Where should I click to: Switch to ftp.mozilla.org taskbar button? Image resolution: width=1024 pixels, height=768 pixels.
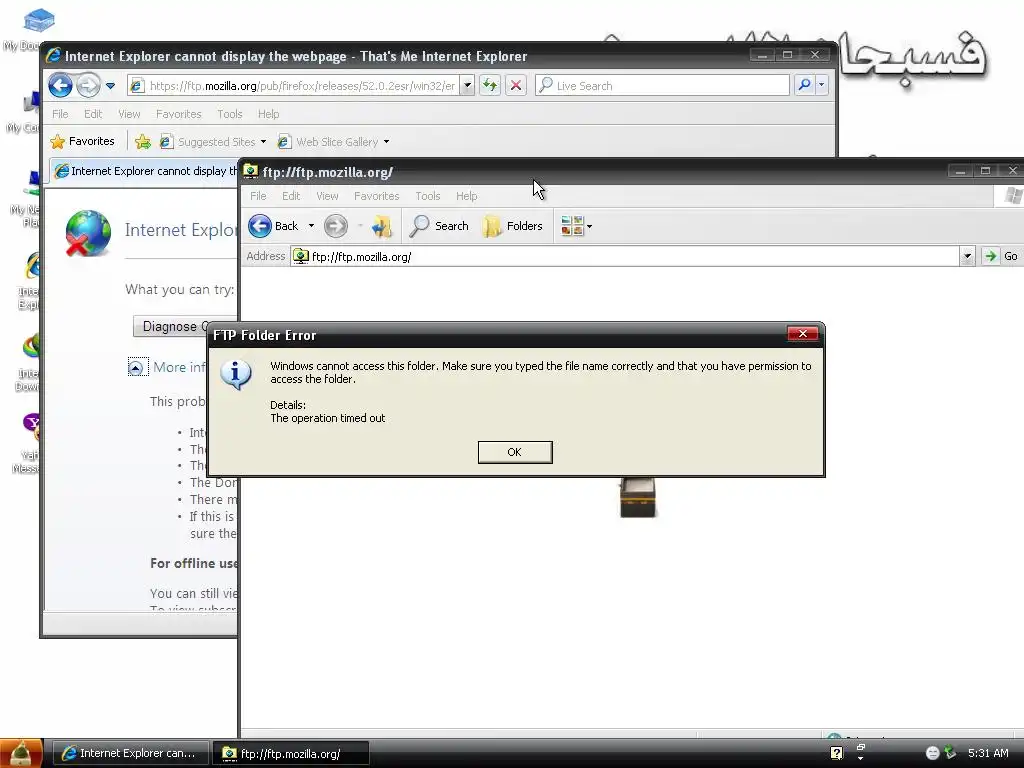click(x=291, y=753)
